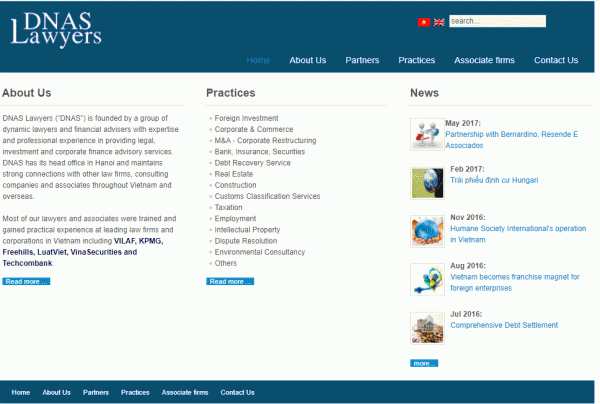Focus the search input field
This screenshot has width=600, height=404.
(497, 21)
